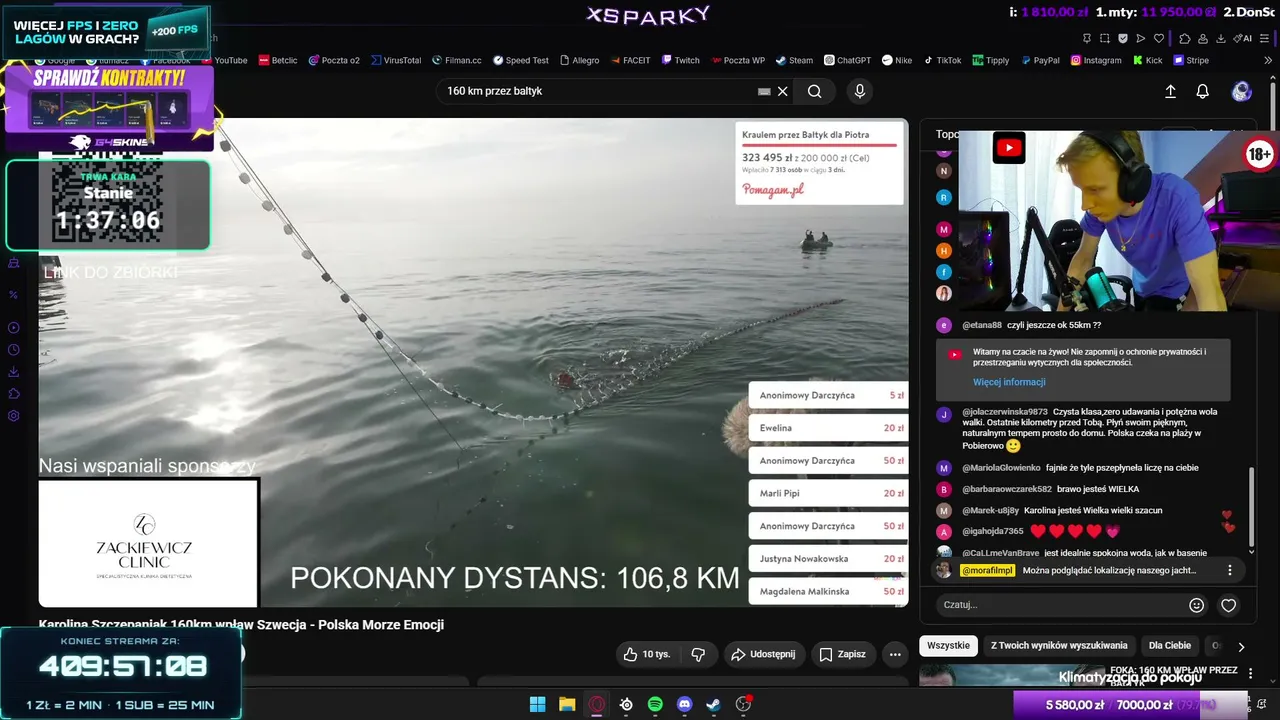
Task: Click the Karolina Szczepaniak 160km video title
Action: (x=241, y=625)
